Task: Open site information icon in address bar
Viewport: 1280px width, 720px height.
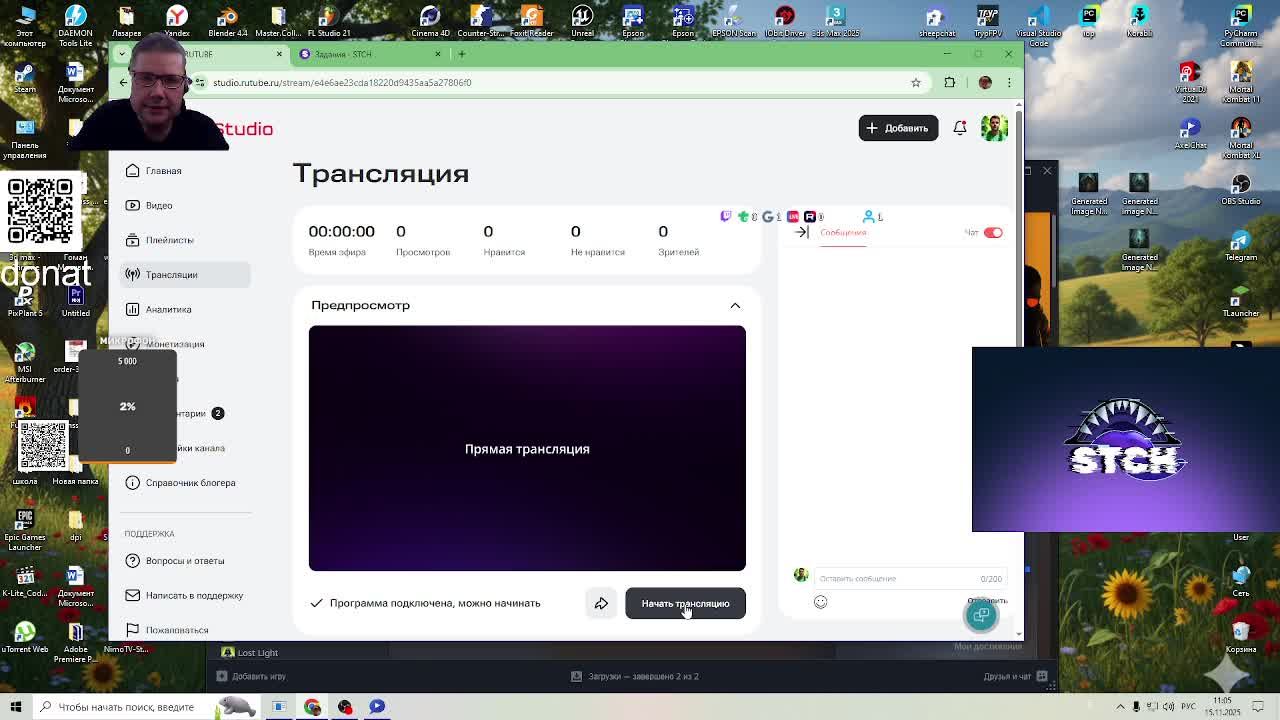Action: tap(201, 83)
